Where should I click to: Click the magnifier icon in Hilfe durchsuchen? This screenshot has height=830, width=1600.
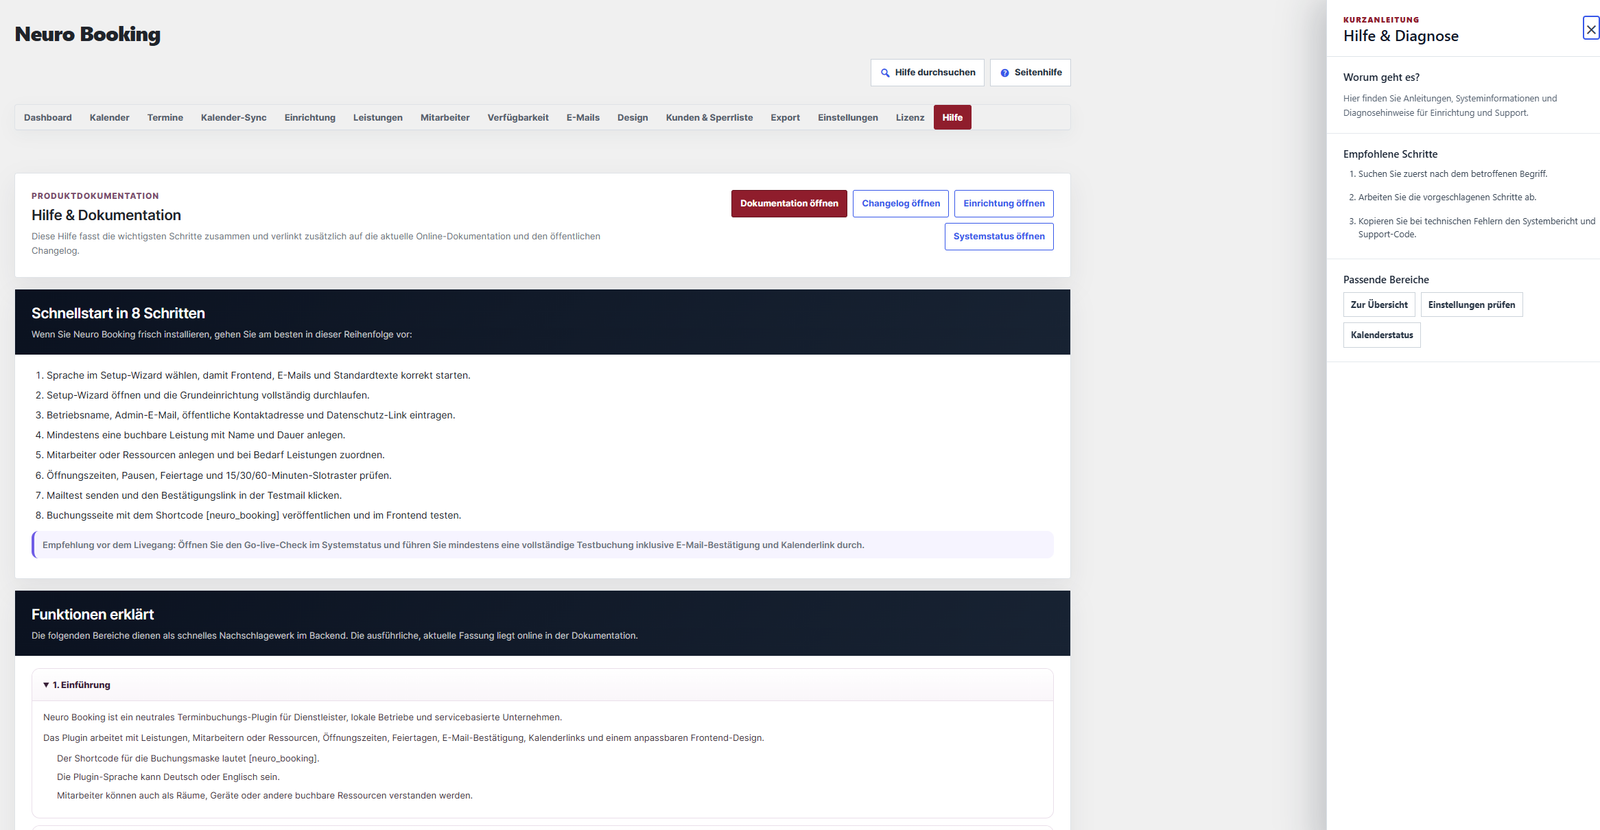(x=885, y=73)
